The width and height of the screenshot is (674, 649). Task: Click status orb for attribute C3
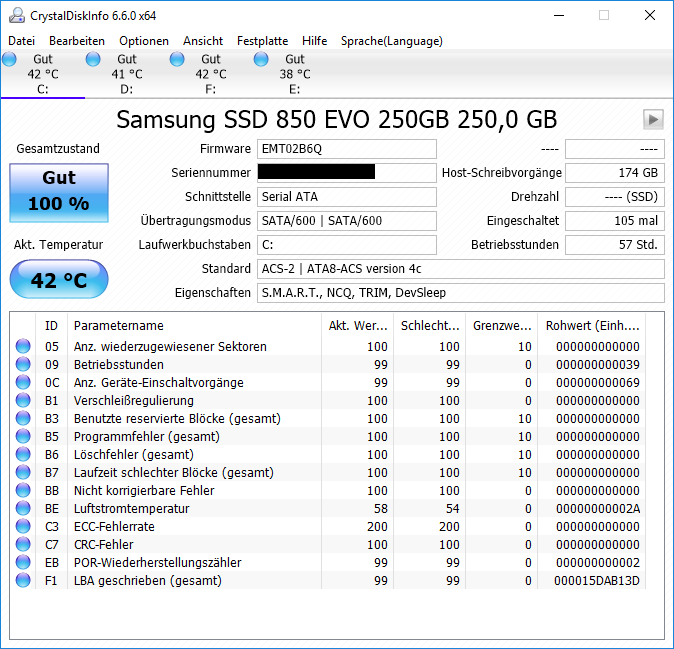click(x=23, y=527)
